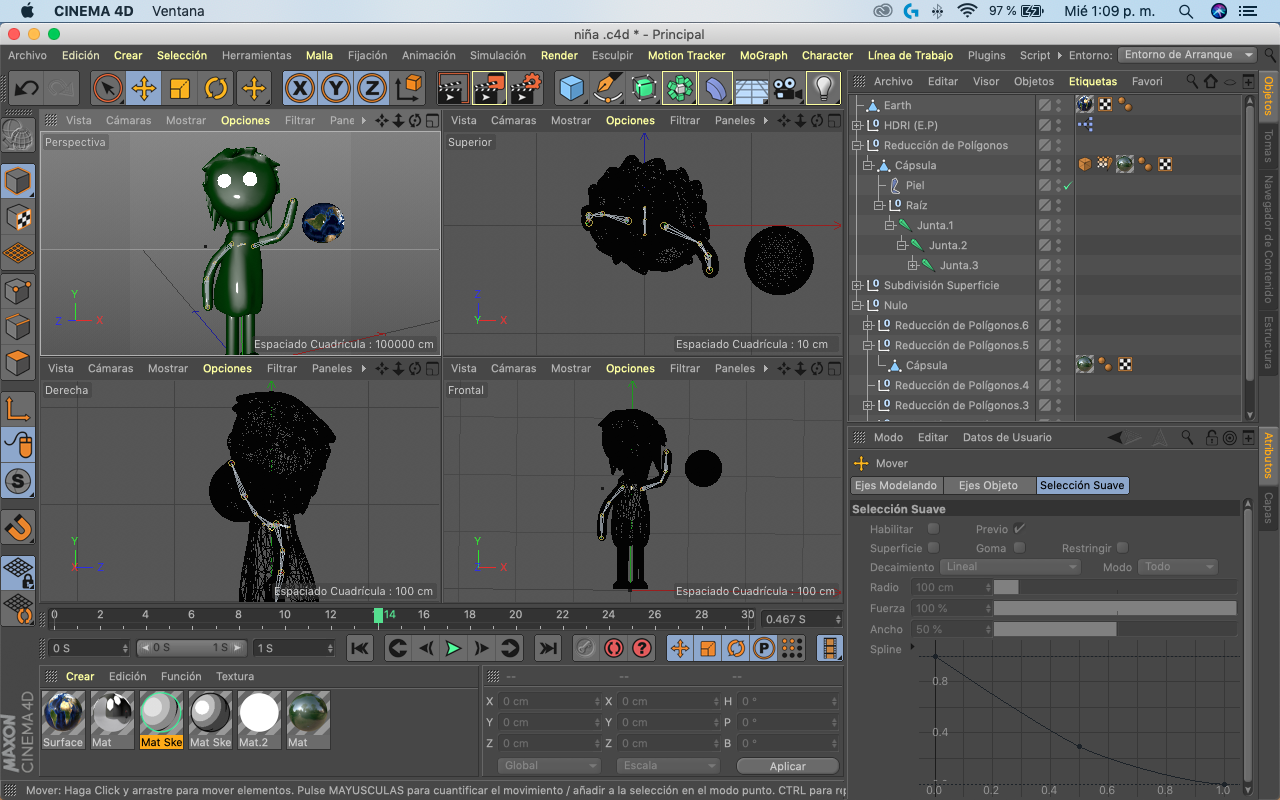Click the Undo arrow icon
1280x800 pixels.
pyautogui.click(x=26, y=88)
